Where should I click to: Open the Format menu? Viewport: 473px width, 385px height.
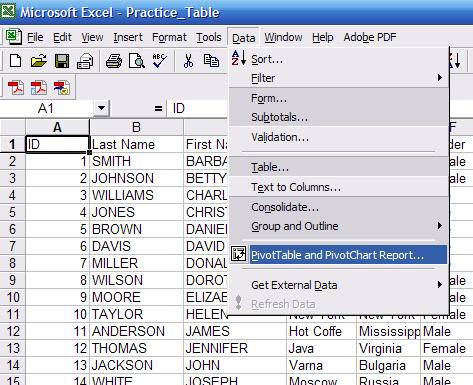(x=169, y=37)
